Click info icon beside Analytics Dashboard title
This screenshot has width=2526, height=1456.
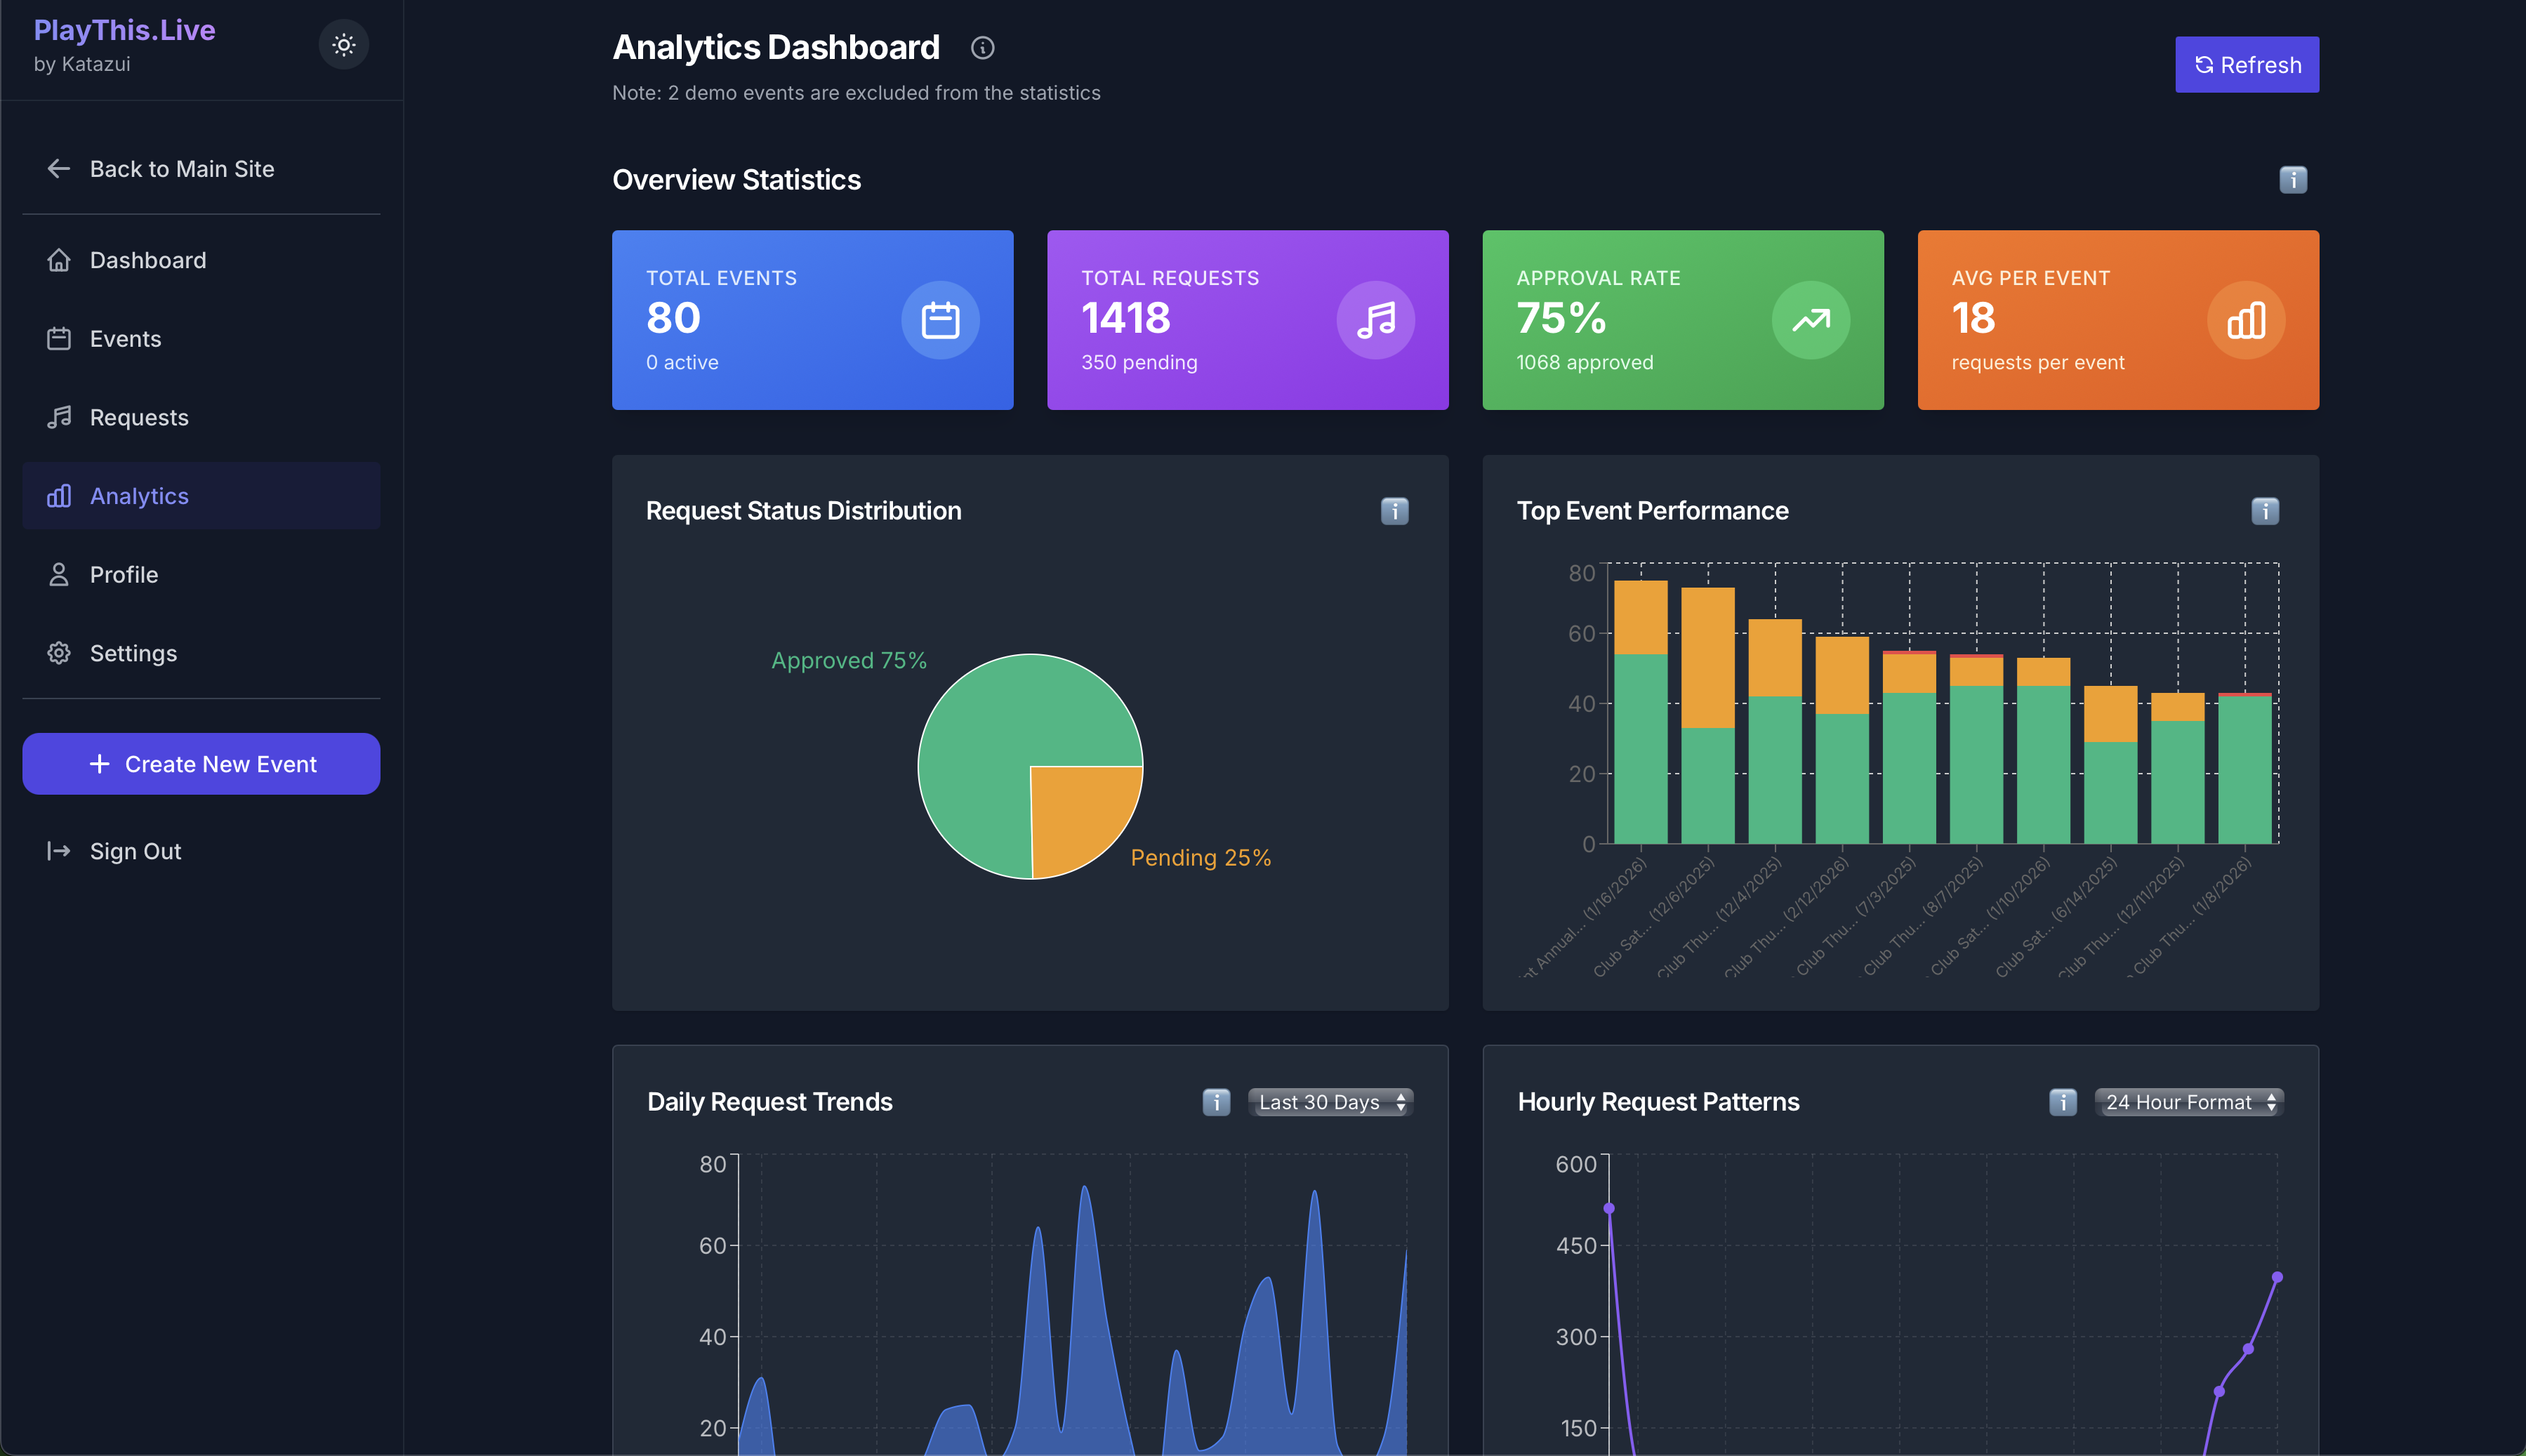pos(982,48)
